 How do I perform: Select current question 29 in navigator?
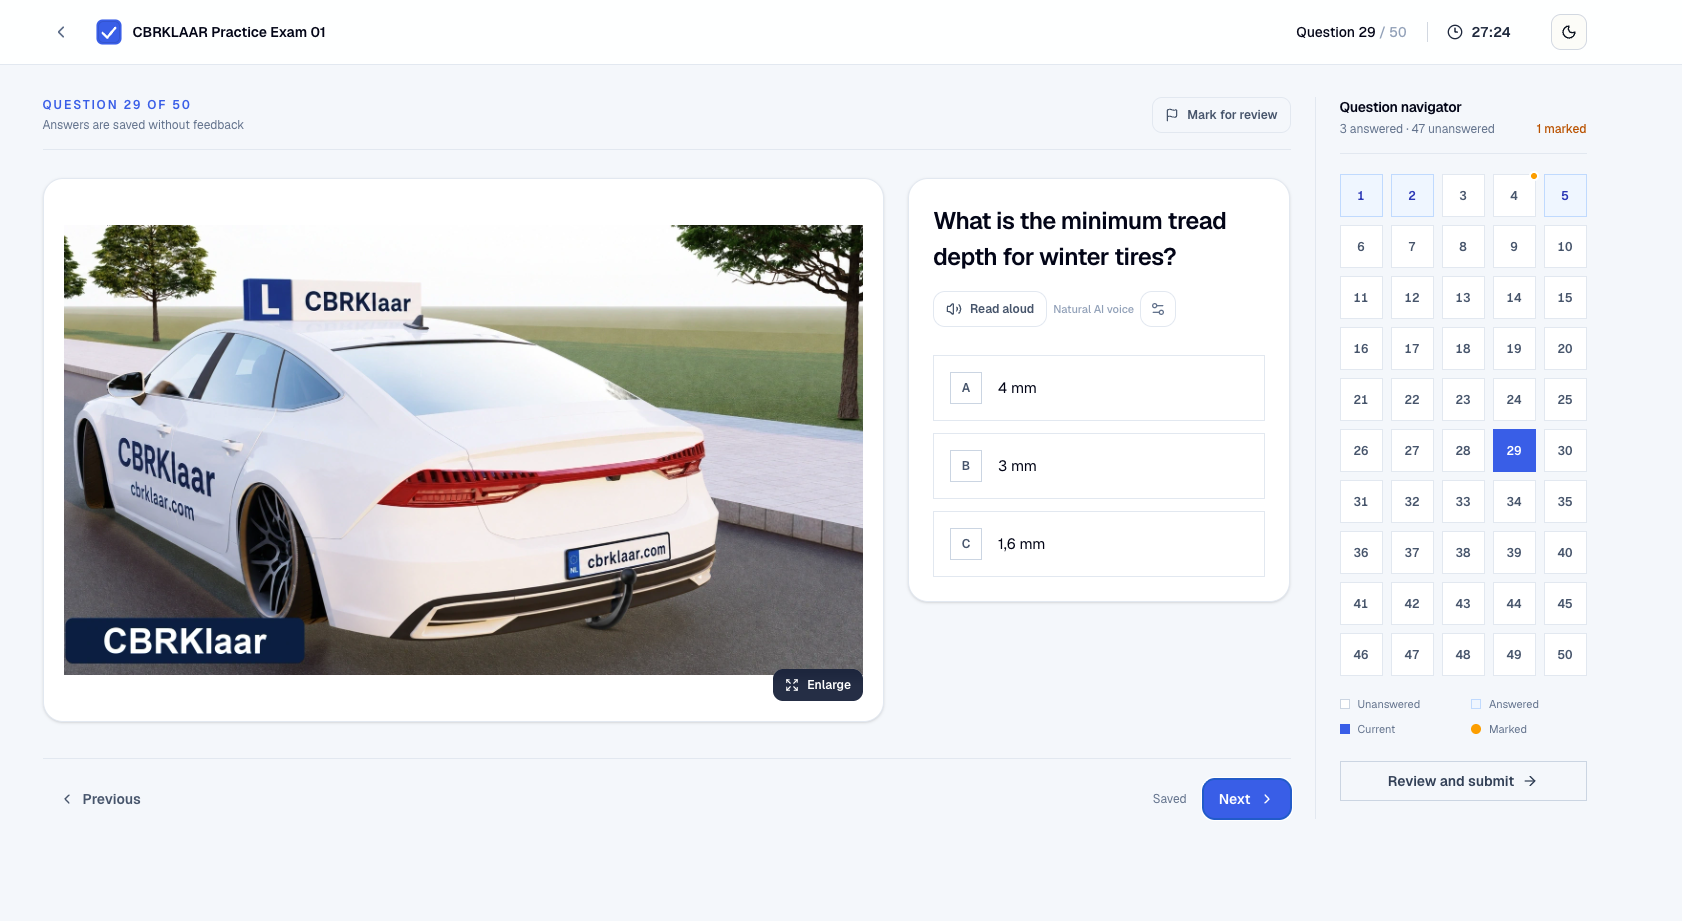click(1514, 451)
